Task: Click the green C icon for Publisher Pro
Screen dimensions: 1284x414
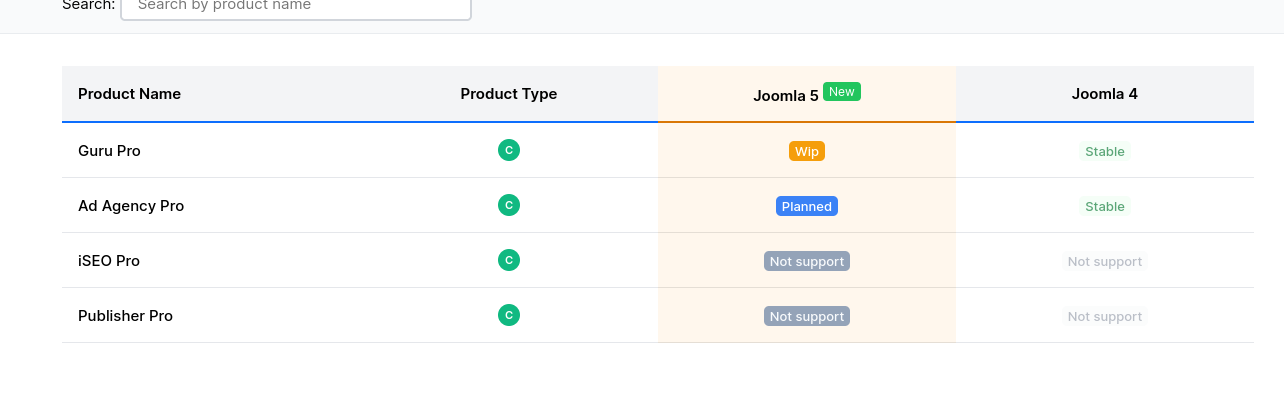Action: 509,315
